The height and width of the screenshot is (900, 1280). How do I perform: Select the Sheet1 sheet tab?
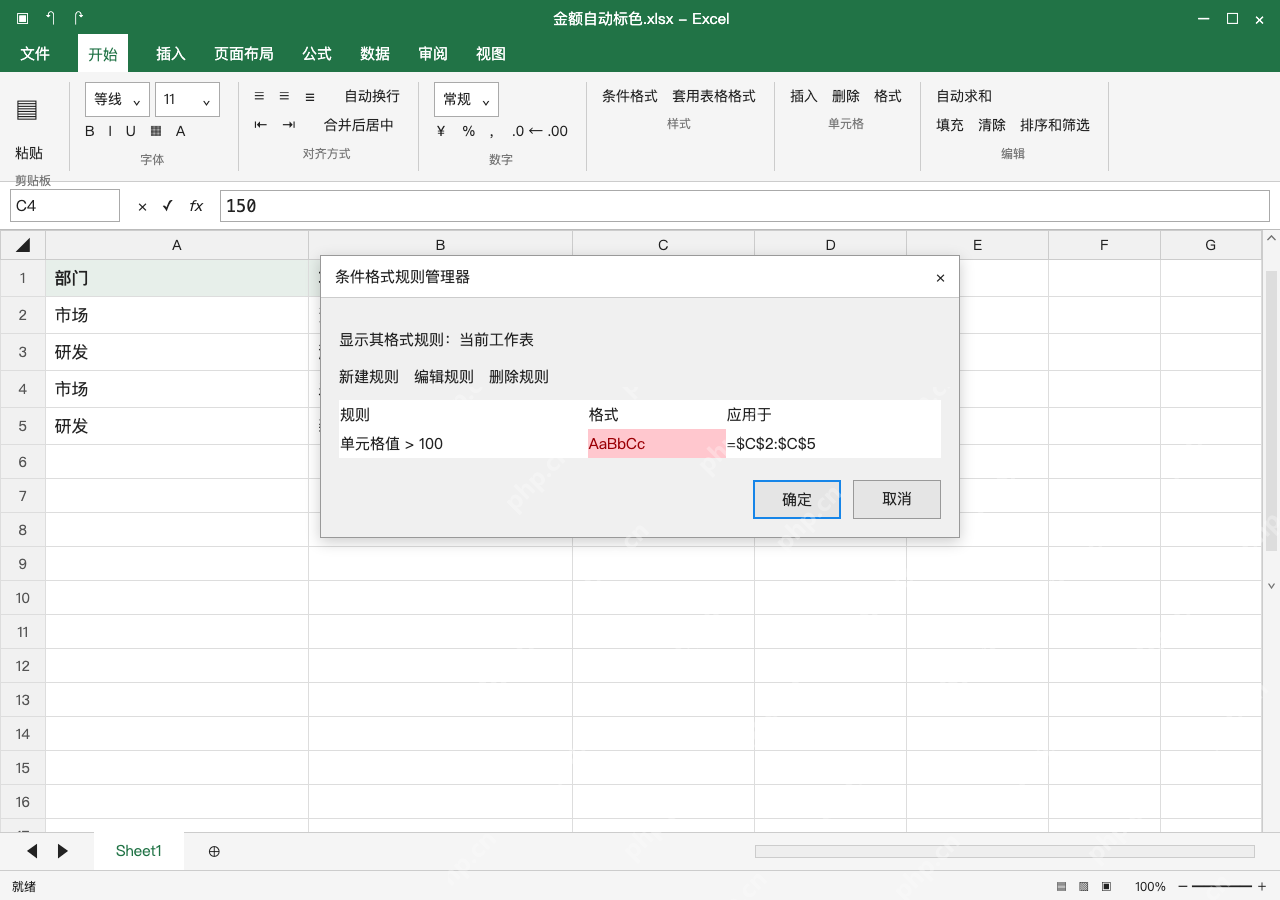139,851
